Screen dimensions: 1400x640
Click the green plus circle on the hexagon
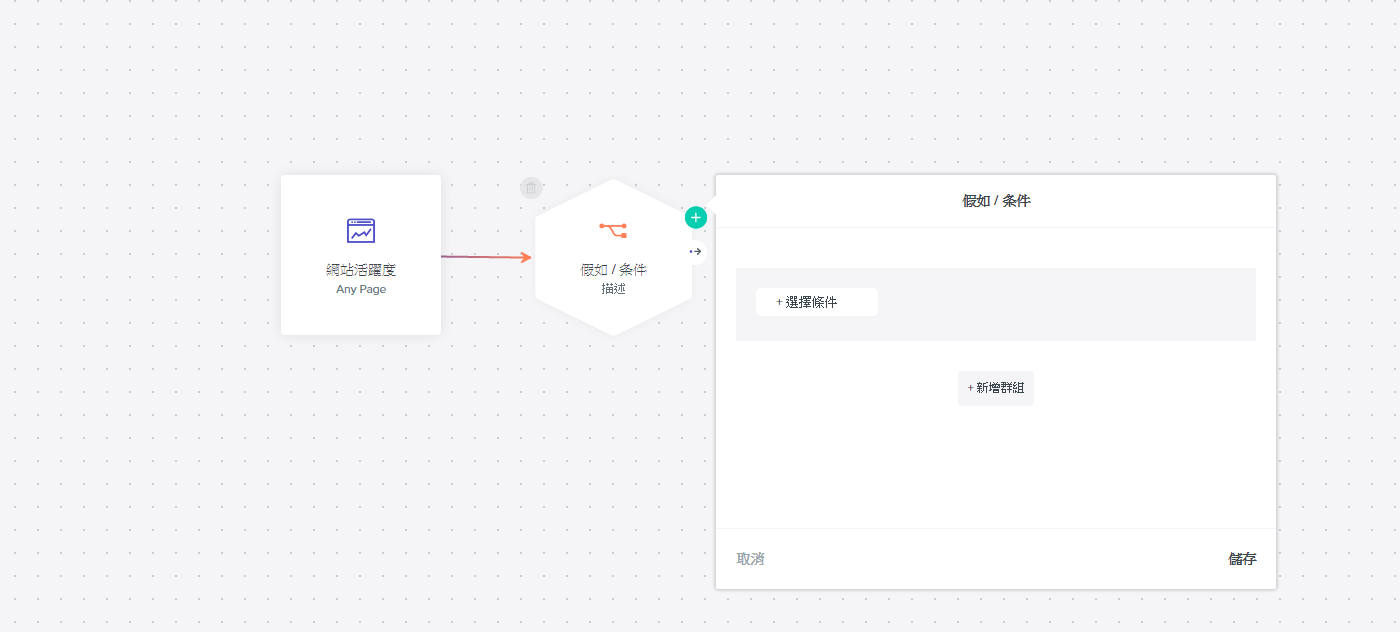[x=696, y=217]
